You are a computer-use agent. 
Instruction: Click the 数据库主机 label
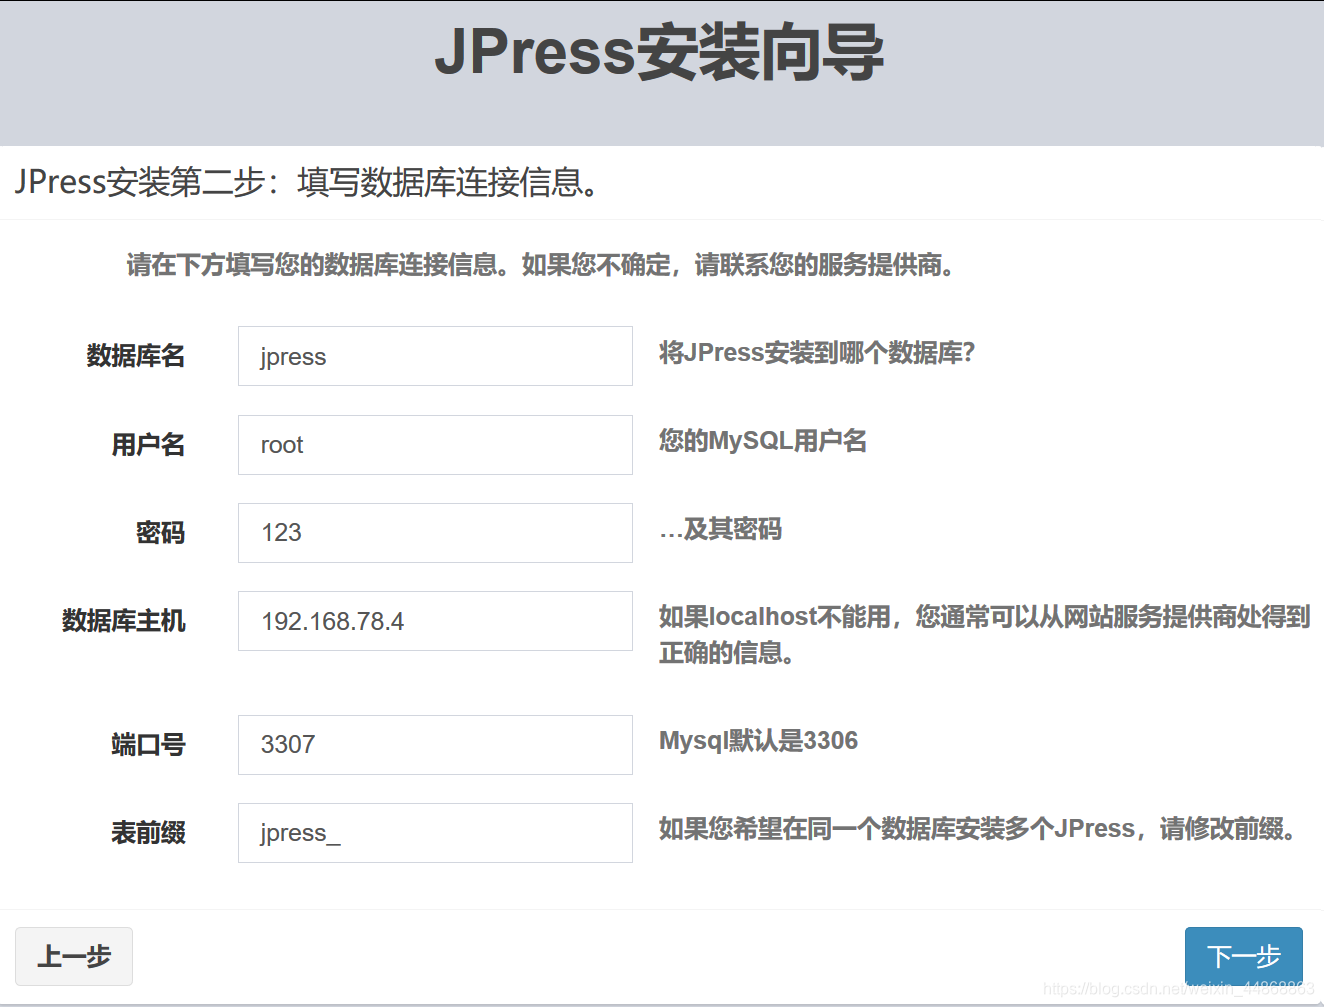pyautogui.click(x=124, y=621)
